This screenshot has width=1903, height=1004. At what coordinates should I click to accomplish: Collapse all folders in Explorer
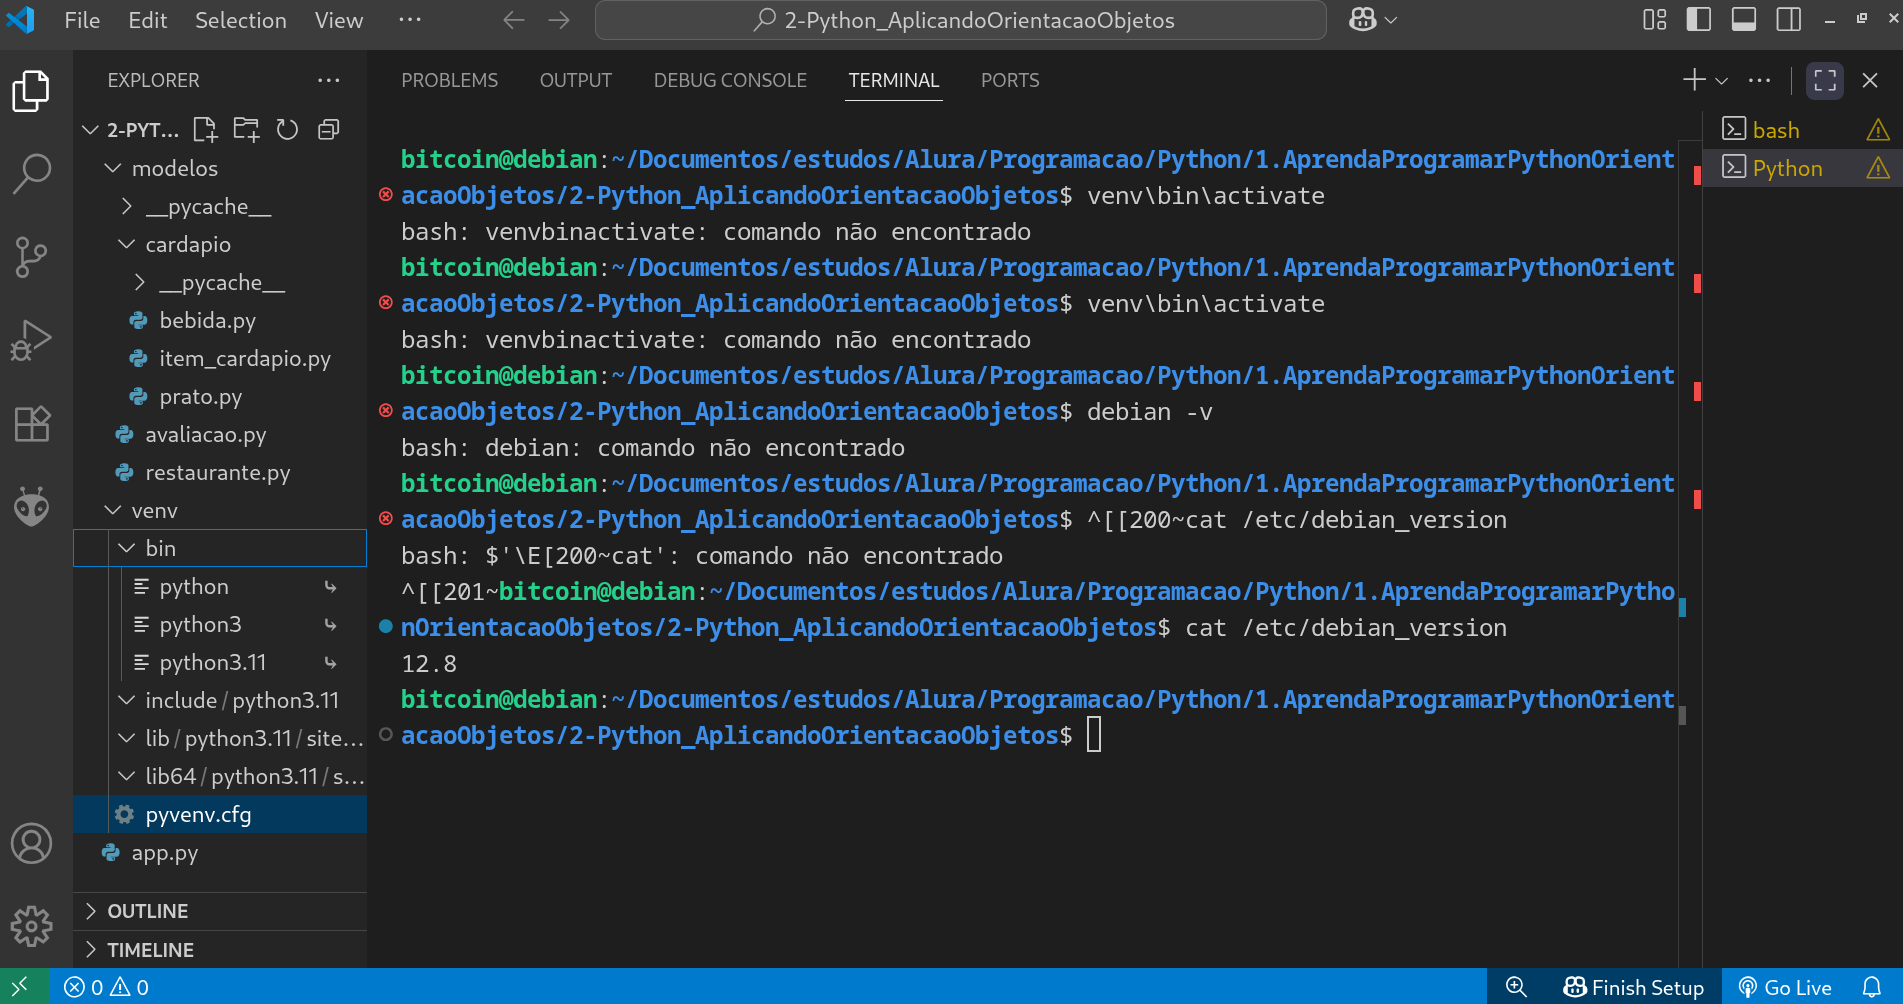[x=328, y=129]
